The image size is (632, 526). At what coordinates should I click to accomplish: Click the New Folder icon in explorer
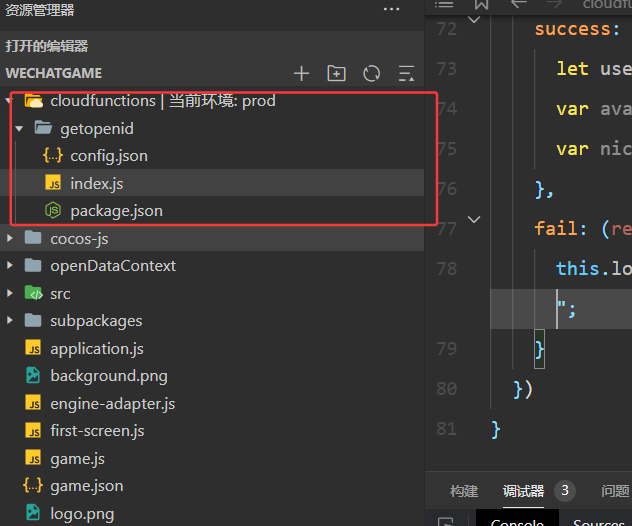click(336, 73)
